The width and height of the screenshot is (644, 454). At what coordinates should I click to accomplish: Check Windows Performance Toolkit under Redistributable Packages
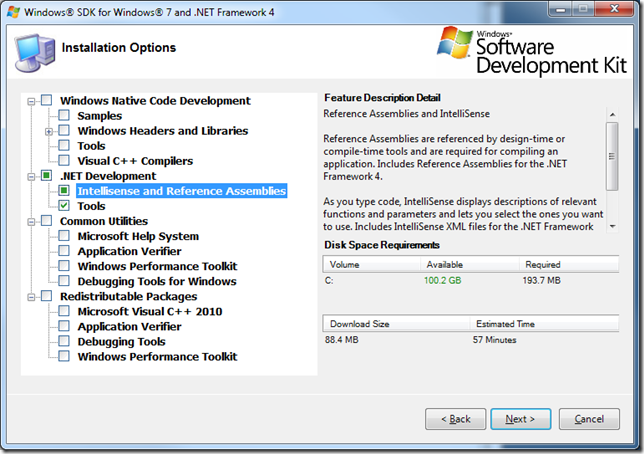point(64,356)
